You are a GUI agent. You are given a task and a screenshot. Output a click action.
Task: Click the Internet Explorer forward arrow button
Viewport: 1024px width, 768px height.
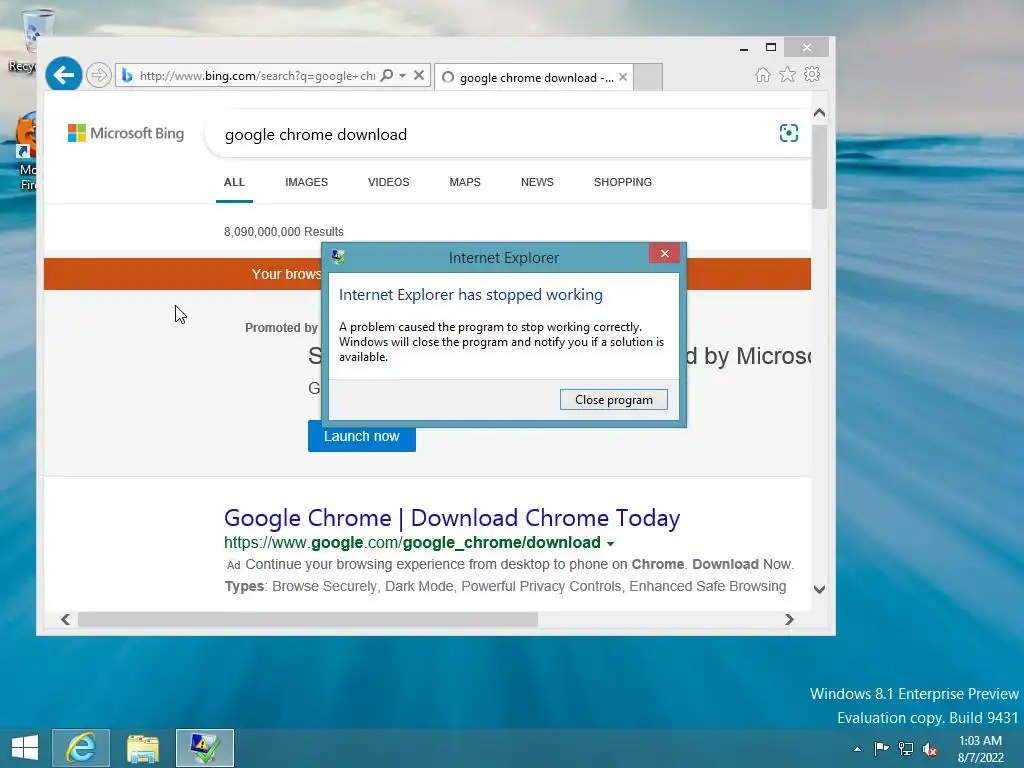tap(99, 75)
